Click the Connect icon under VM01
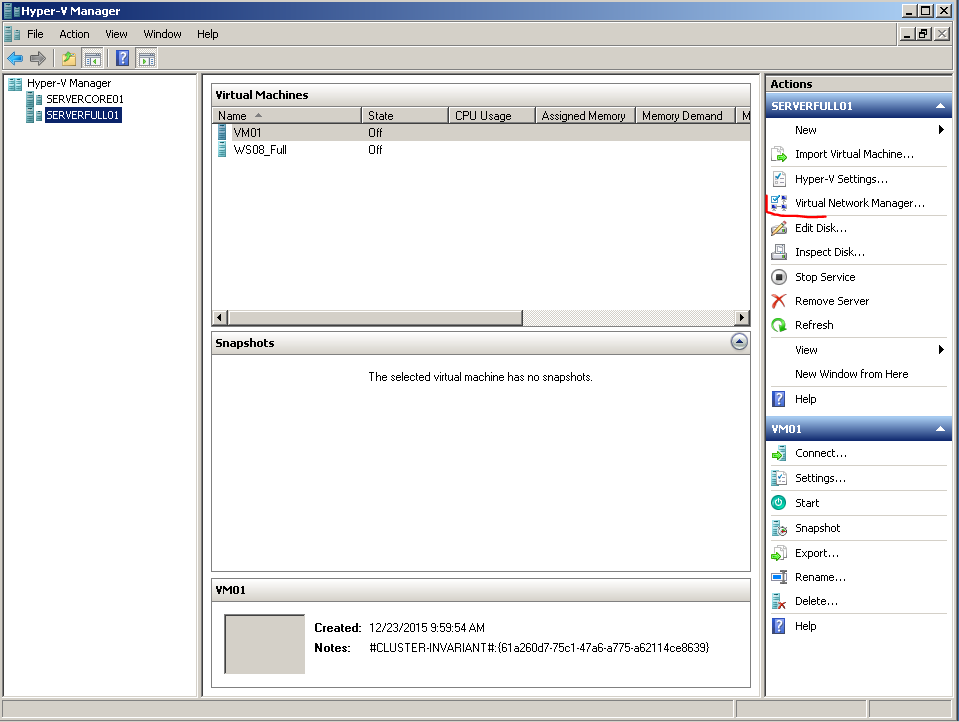This screenshot has width=959, height=722. pyautogui.click(x=779, y=453)
